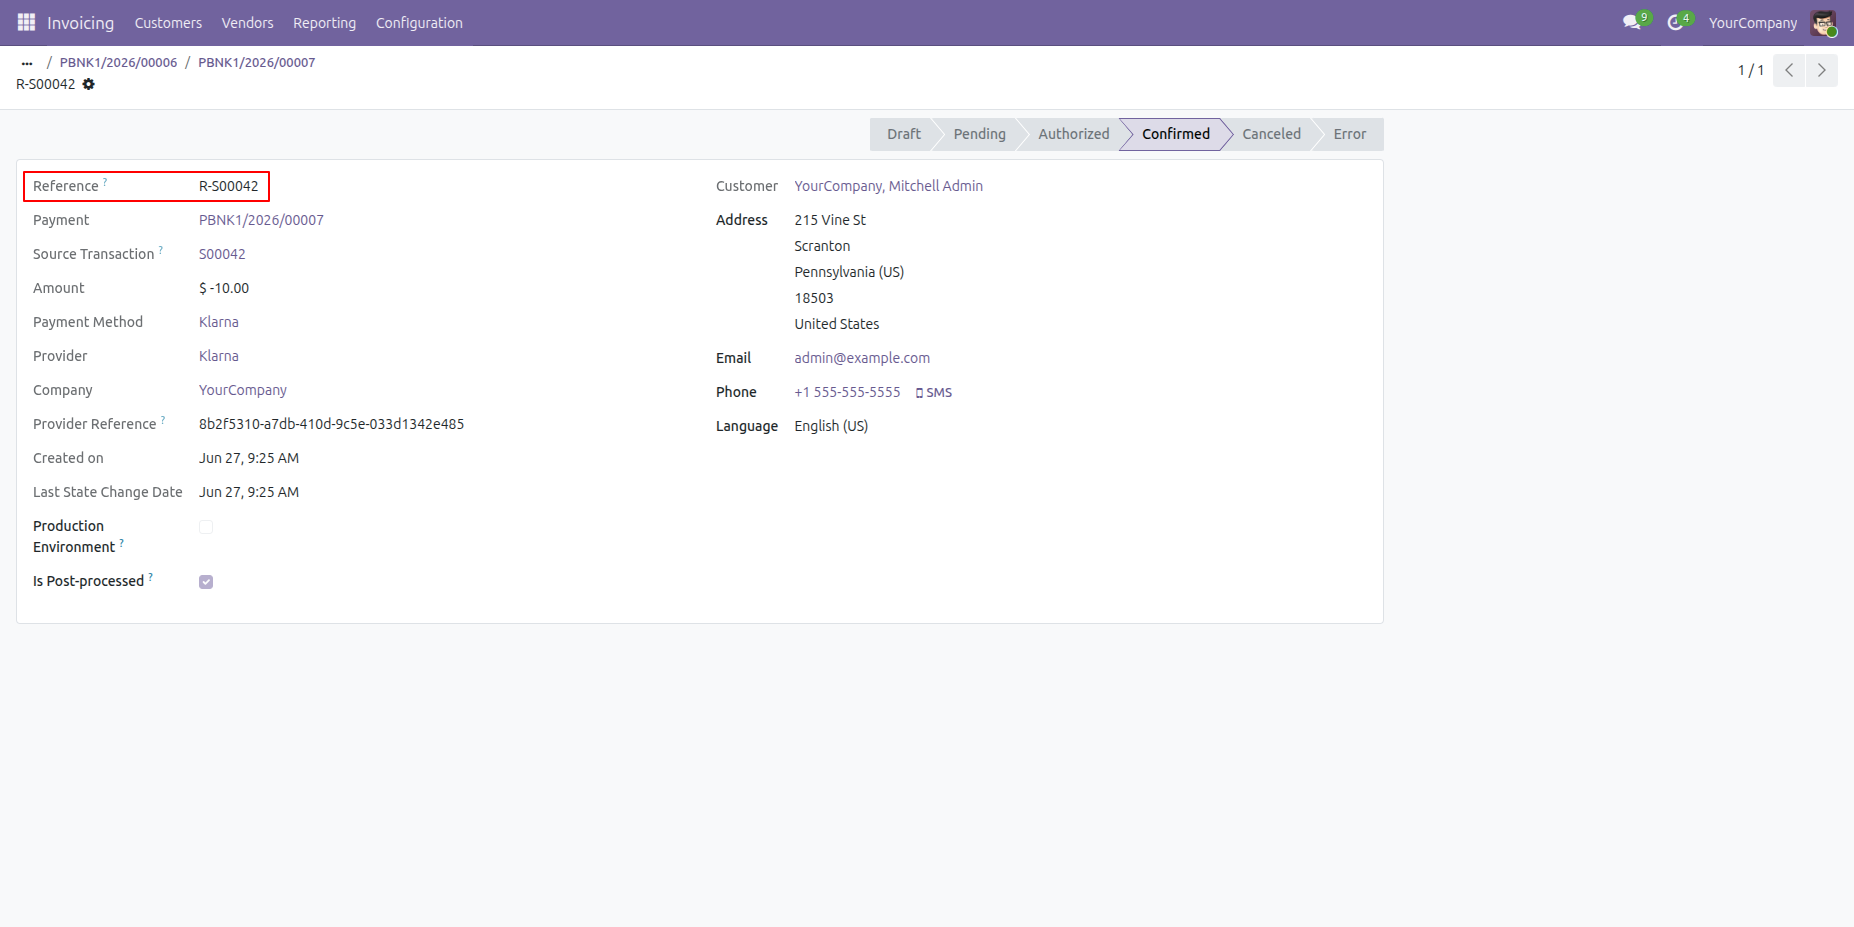Image resolution: width=1854 pixels, height=927 pixels.
Task: Click the record pager 1 / 1
Action: tap(1750, 70)
